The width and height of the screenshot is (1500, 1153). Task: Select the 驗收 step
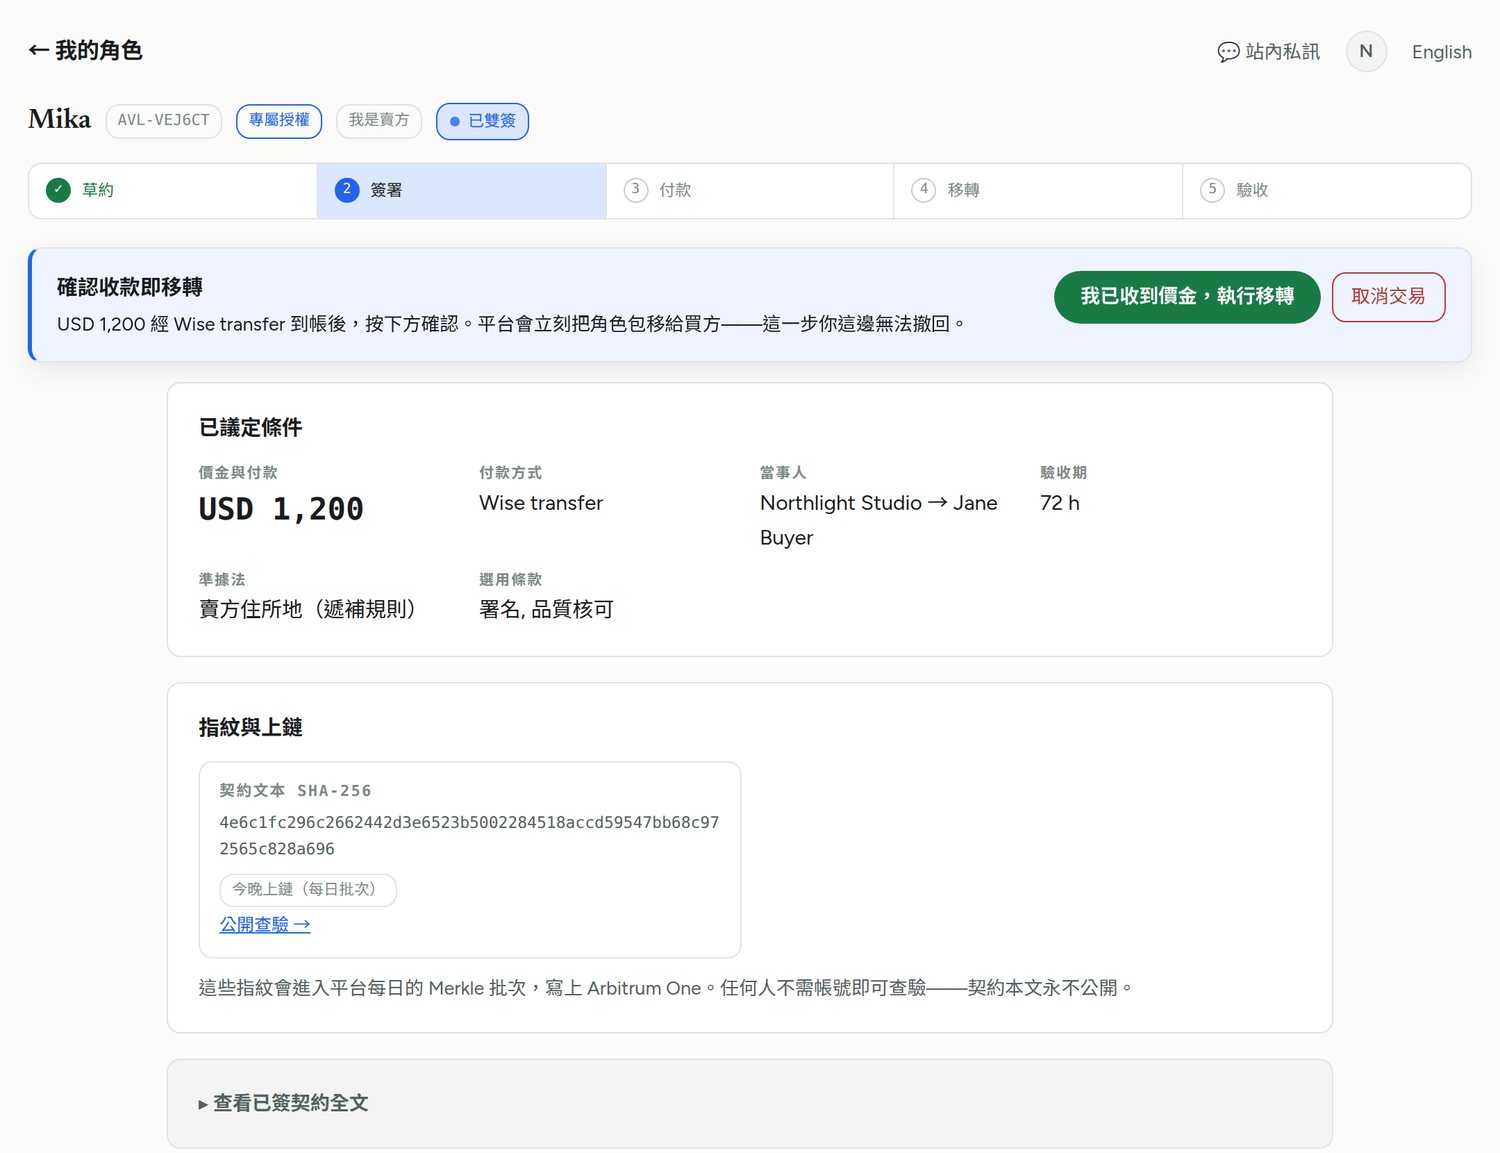tap(1326, 190)
